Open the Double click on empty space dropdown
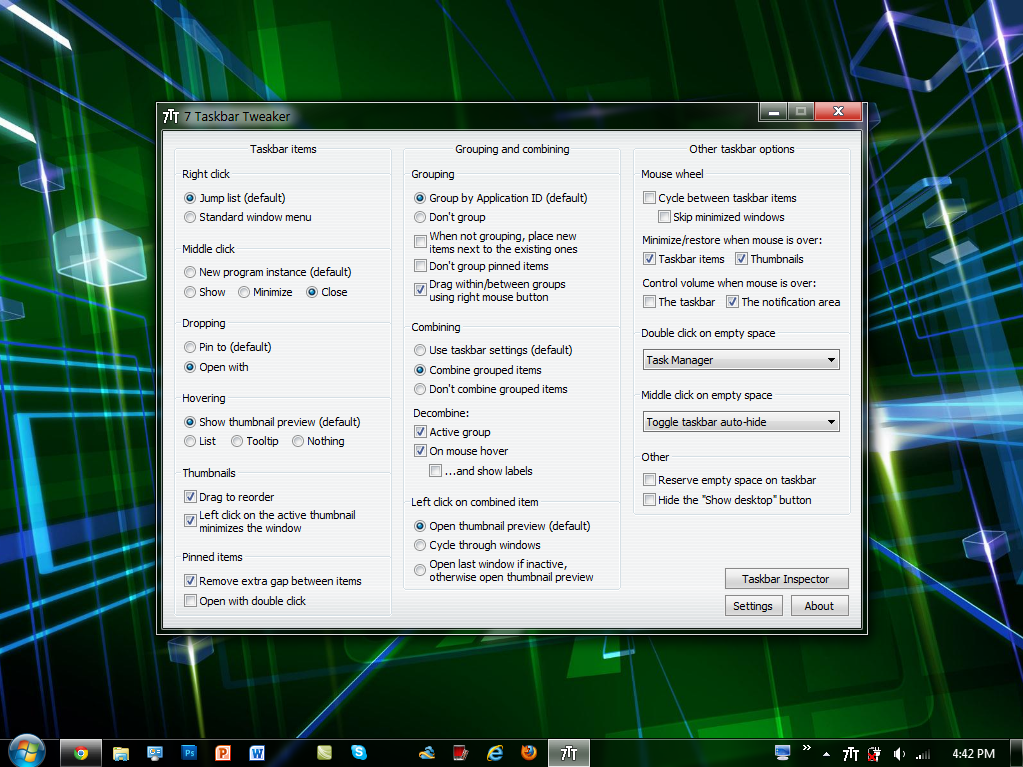This screenshot has width=1023, height=767. pyautogui.click(x=740, y=359)
